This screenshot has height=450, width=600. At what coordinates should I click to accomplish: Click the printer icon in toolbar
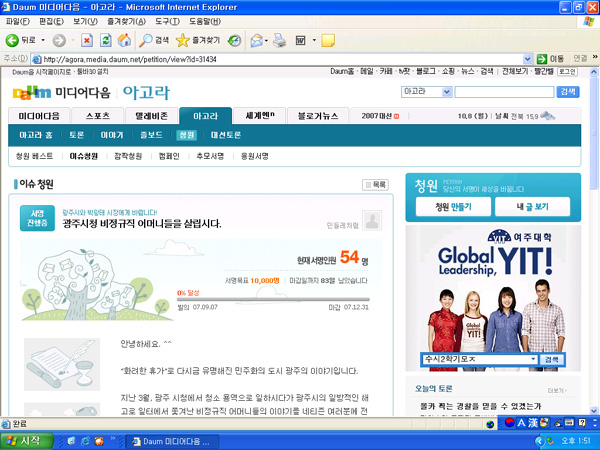tap(279, 41)
